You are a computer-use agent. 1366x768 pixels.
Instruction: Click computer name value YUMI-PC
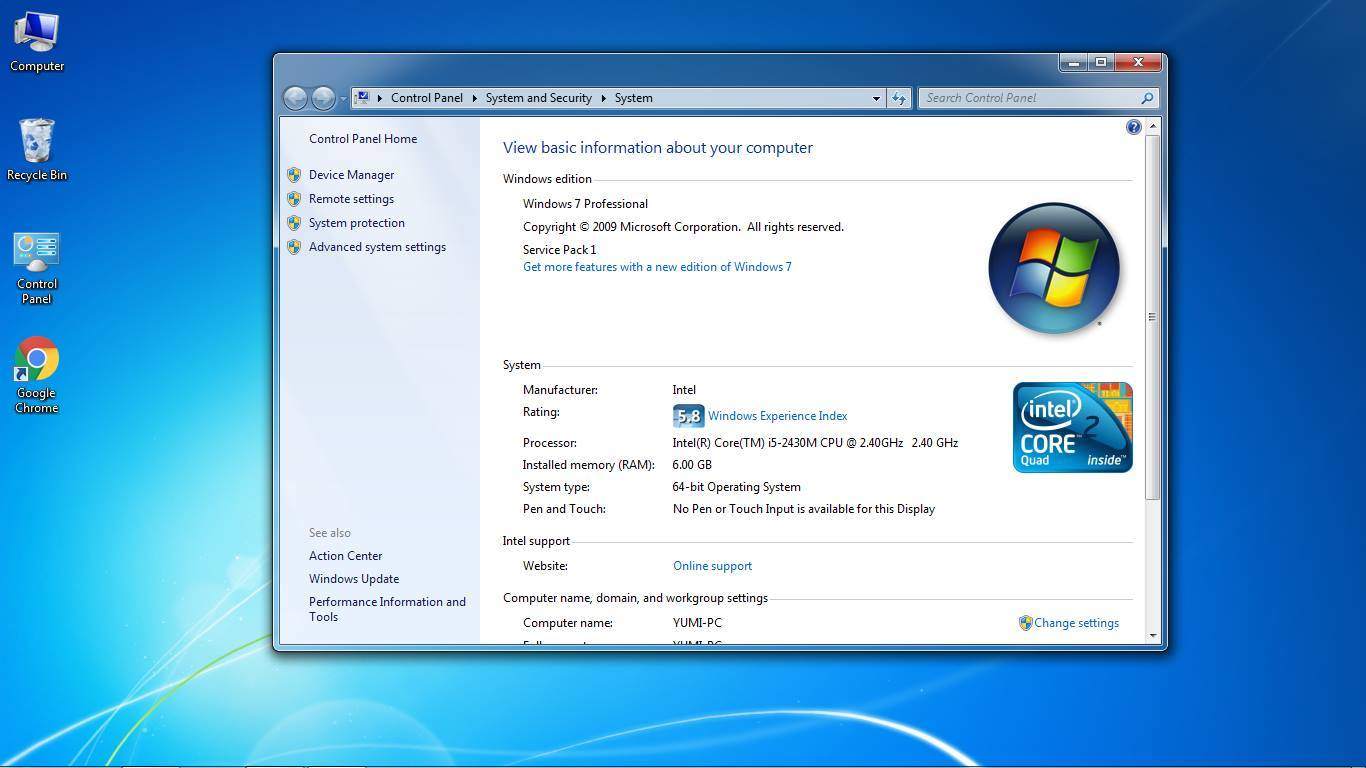(x=697, y=623)
